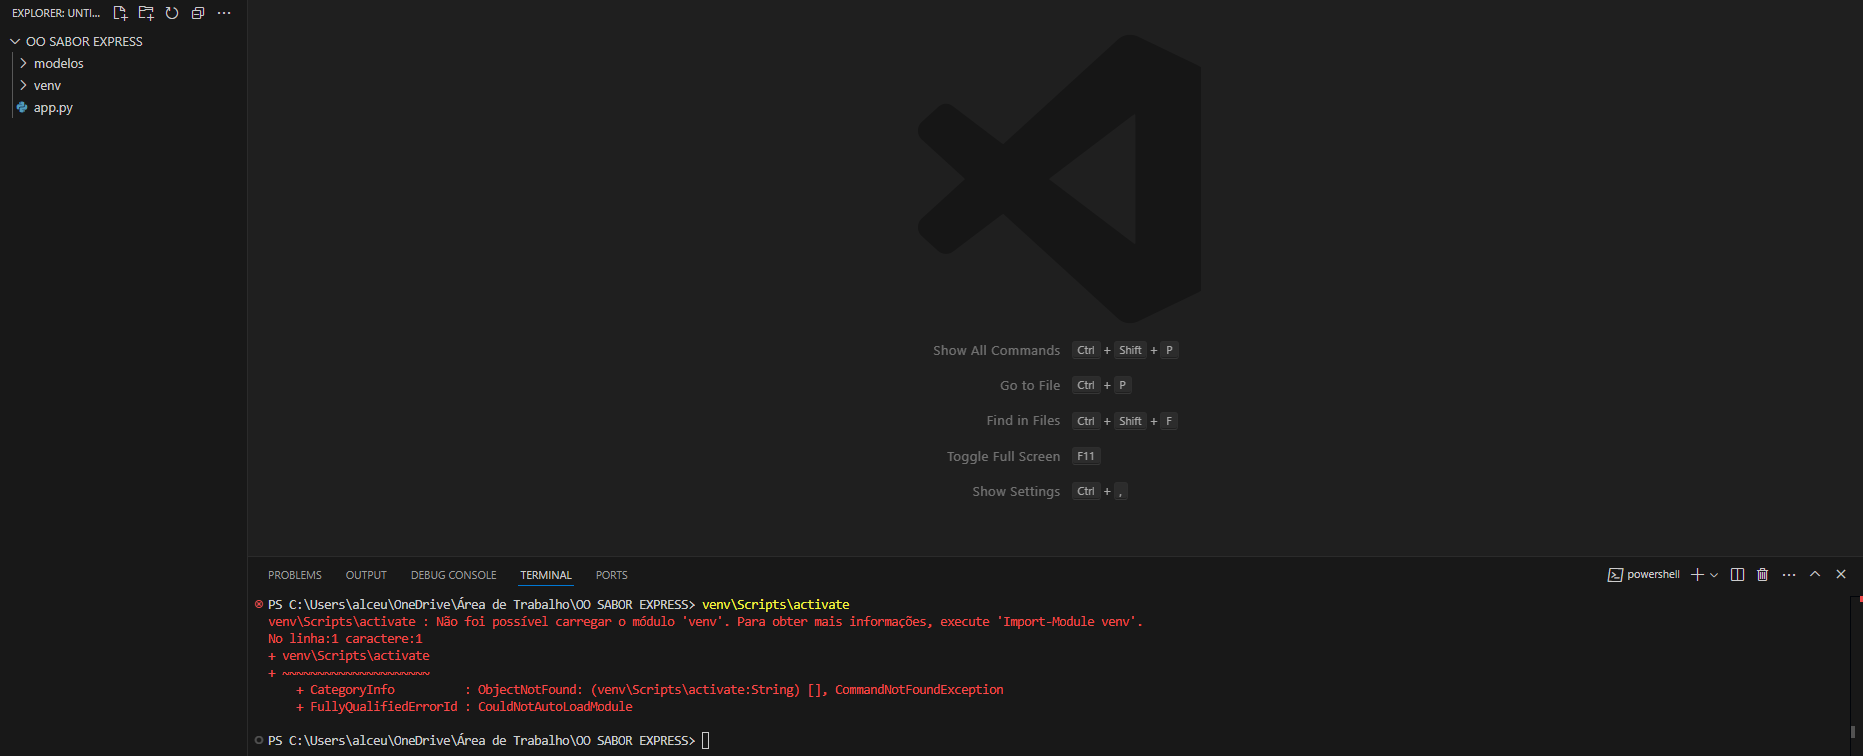Add a new terminal with the plus icon
This screenshot has width=1863, height=756.
1697,574
